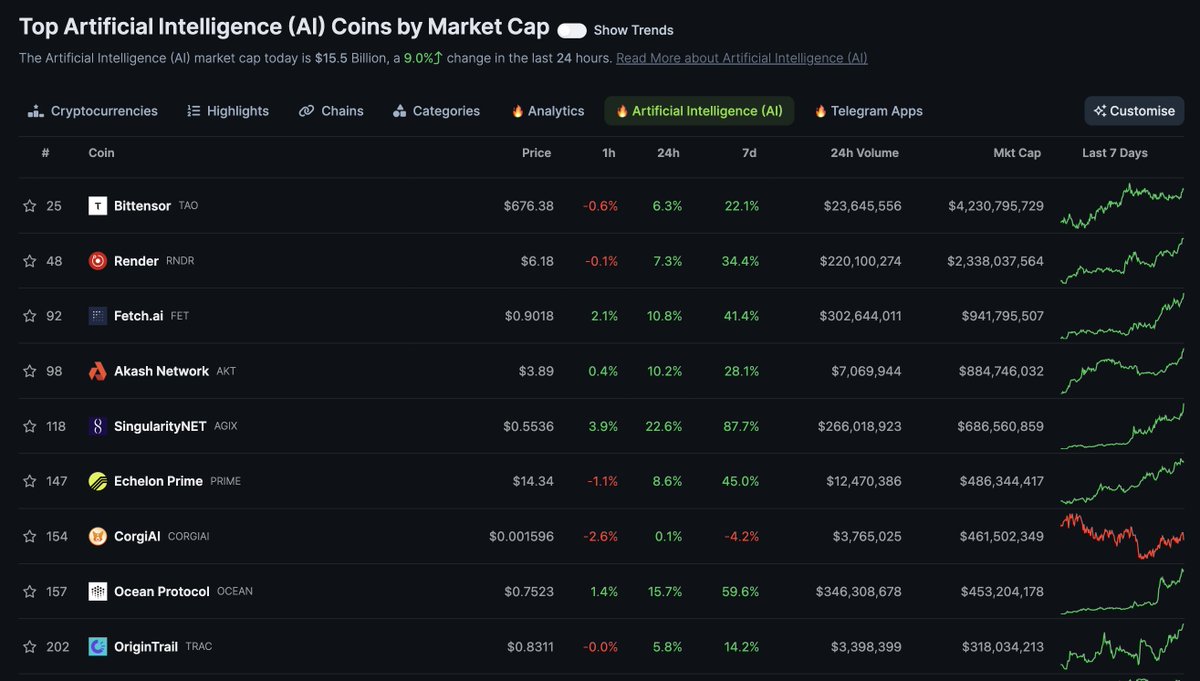The width and height of the screenshot is (1200, 681).
Task: Click the Bittensor TAO logo icon
Action: (x=98, y=206)
